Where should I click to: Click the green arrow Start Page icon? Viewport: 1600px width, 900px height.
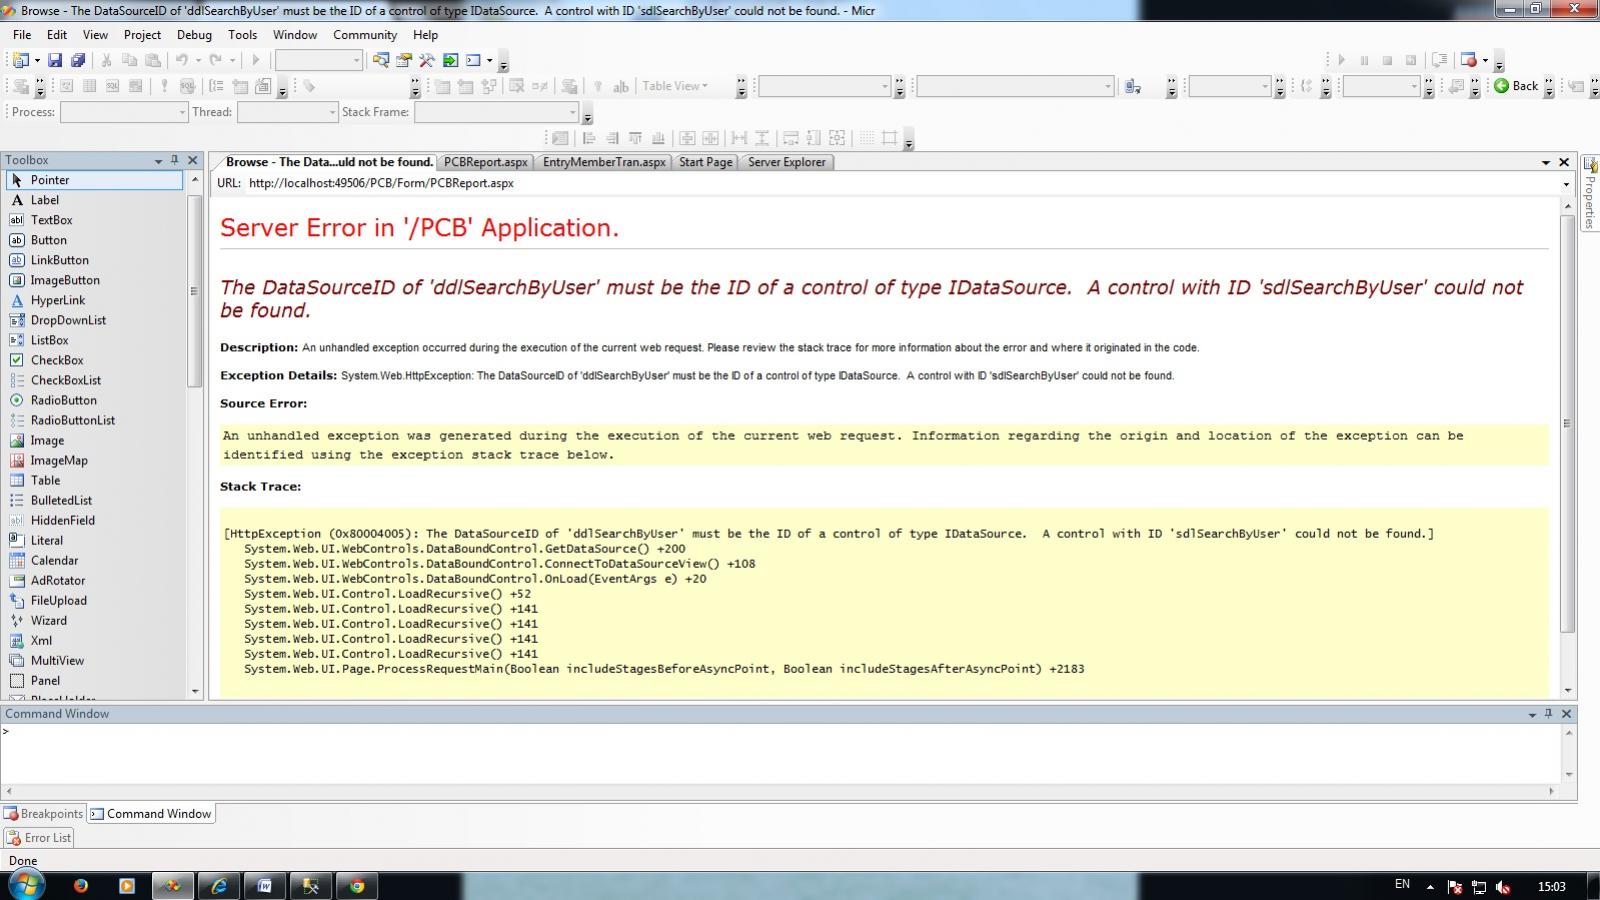click(450, 60)
